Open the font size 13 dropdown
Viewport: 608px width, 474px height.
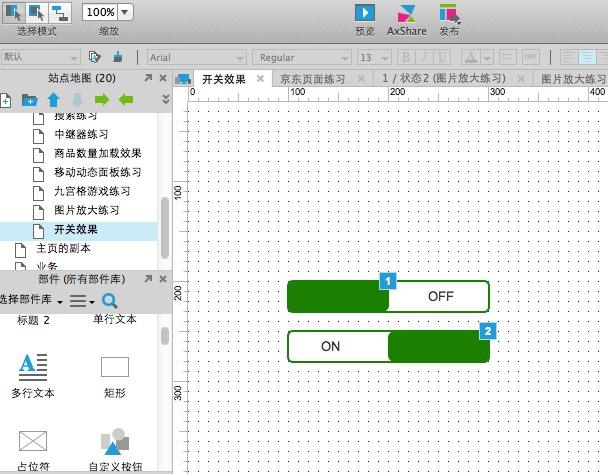(x=374, y=58)
